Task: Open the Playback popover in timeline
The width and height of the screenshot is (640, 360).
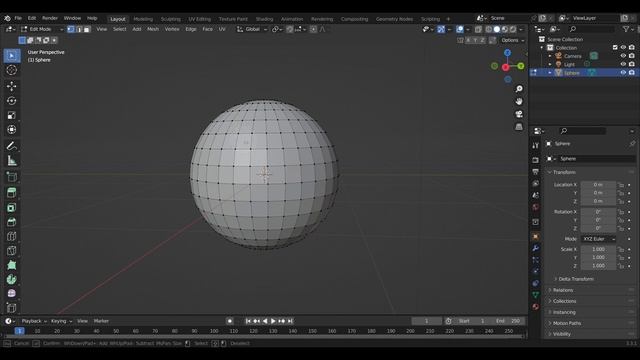Action: coord(33,321)
